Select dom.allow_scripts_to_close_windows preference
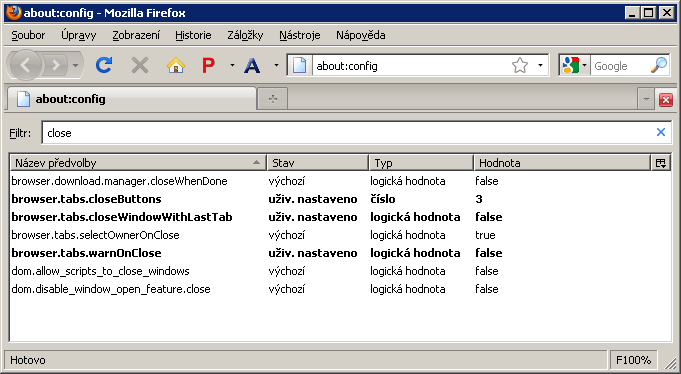This screenshot has width=681, height=374. coord(100,271)
